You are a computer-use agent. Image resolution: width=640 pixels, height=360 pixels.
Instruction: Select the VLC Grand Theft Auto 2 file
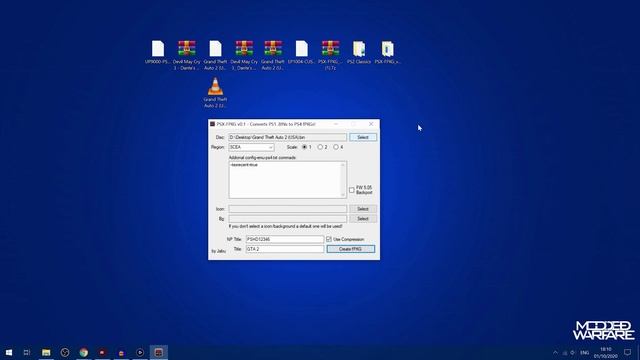[x=215, y=93]
